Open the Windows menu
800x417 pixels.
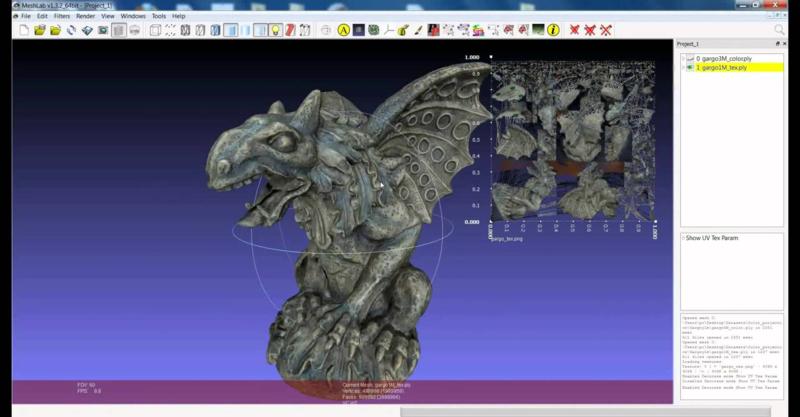132,16
